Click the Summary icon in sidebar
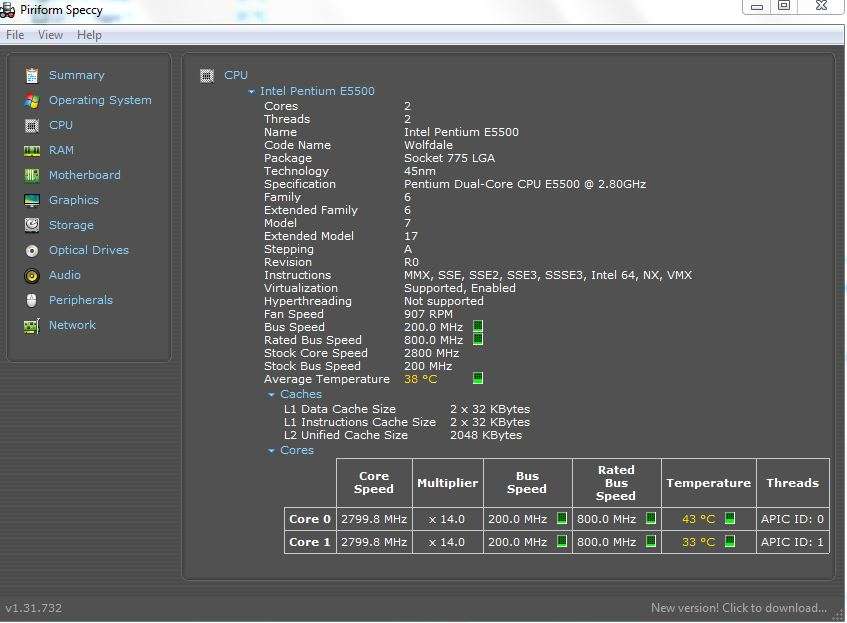 click(32, 75)
